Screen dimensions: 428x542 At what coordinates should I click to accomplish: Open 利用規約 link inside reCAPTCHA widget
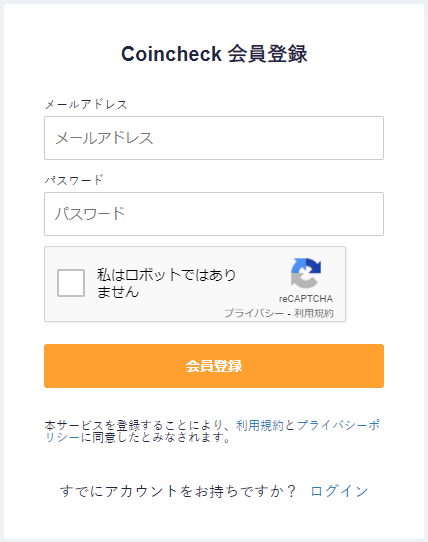[314, 313]
